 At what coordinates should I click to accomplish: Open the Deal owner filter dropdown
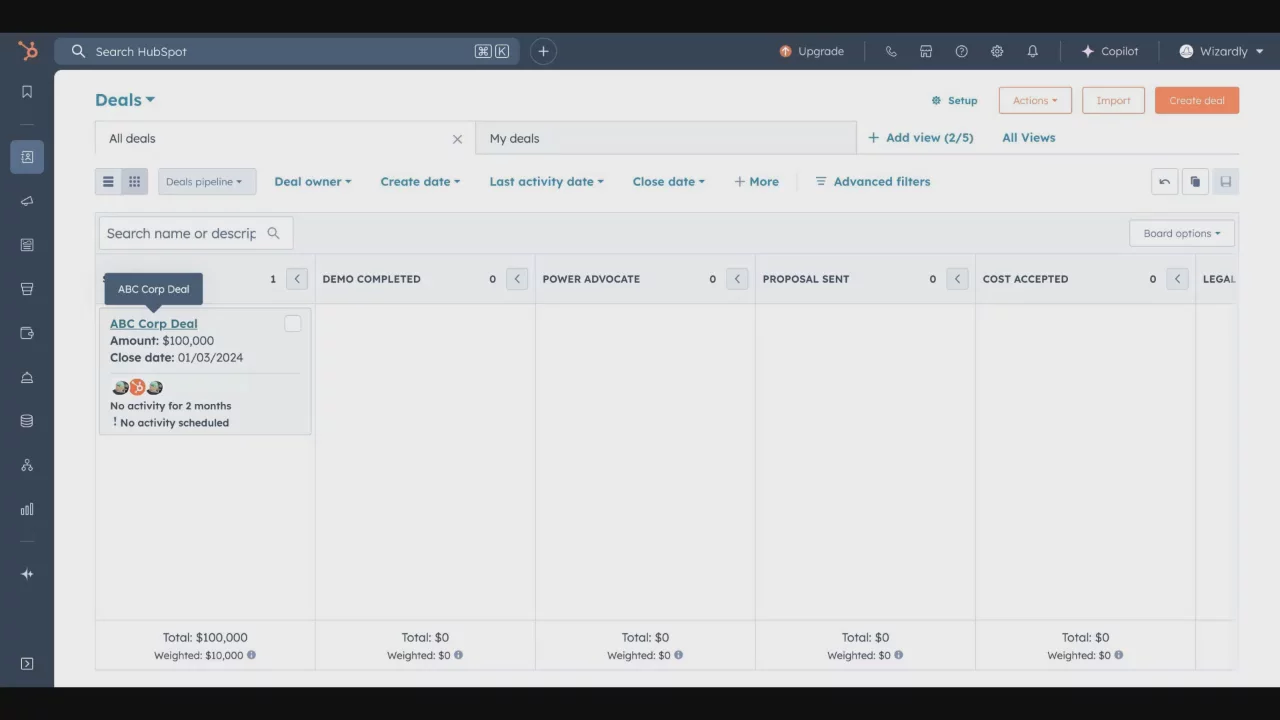tap(312, 181)
